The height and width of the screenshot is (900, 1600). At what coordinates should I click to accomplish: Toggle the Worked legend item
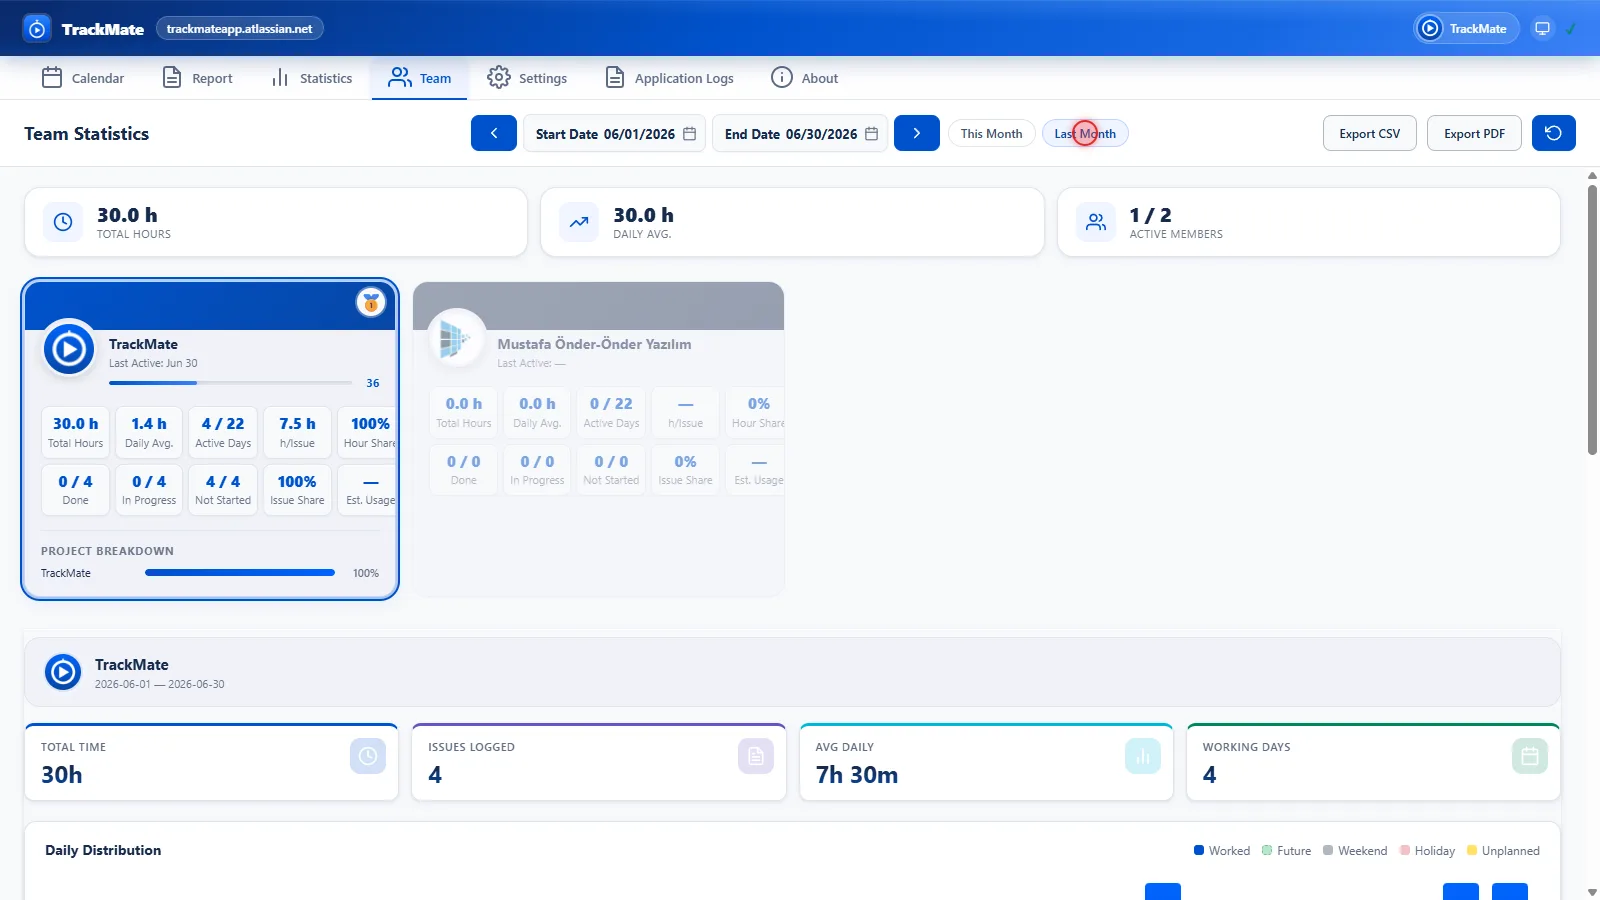click(1222, 851)
